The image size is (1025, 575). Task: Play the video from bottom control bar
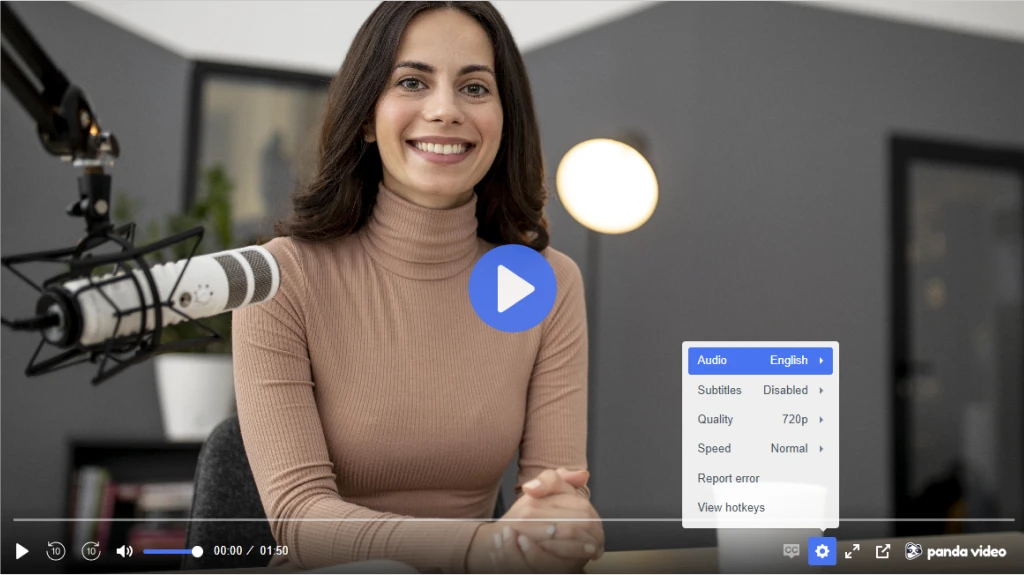(x=22, y=551)
